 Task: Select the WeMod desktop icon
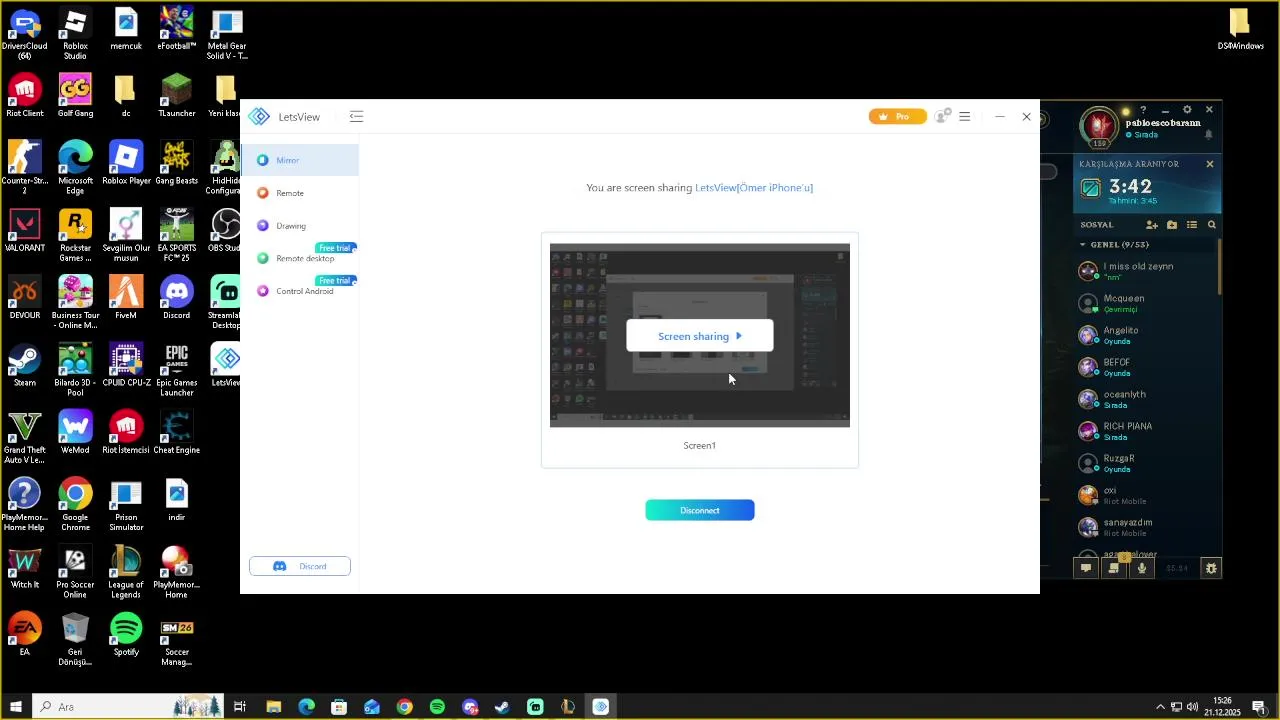[75, 432]
